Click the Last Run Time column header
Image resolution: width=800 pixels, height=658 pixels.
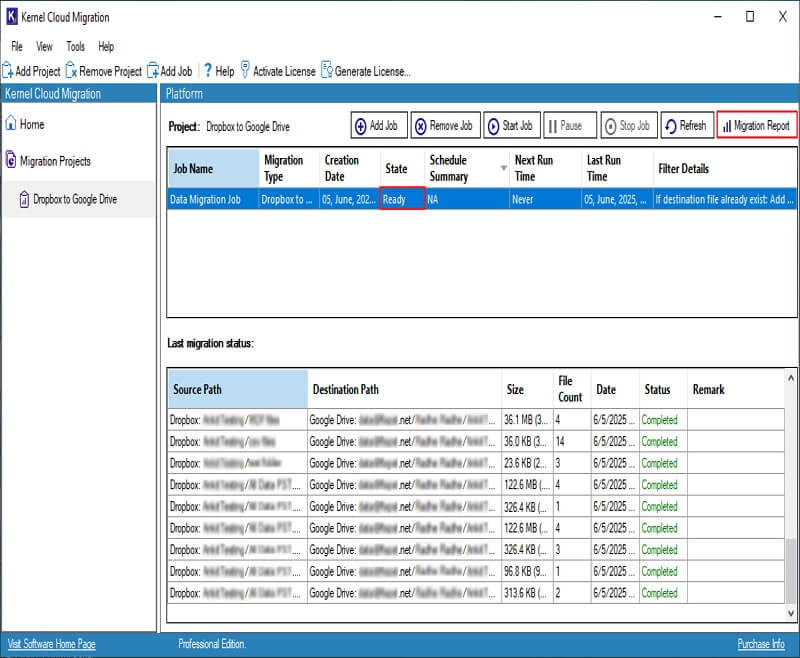click(x=617, y=168)
